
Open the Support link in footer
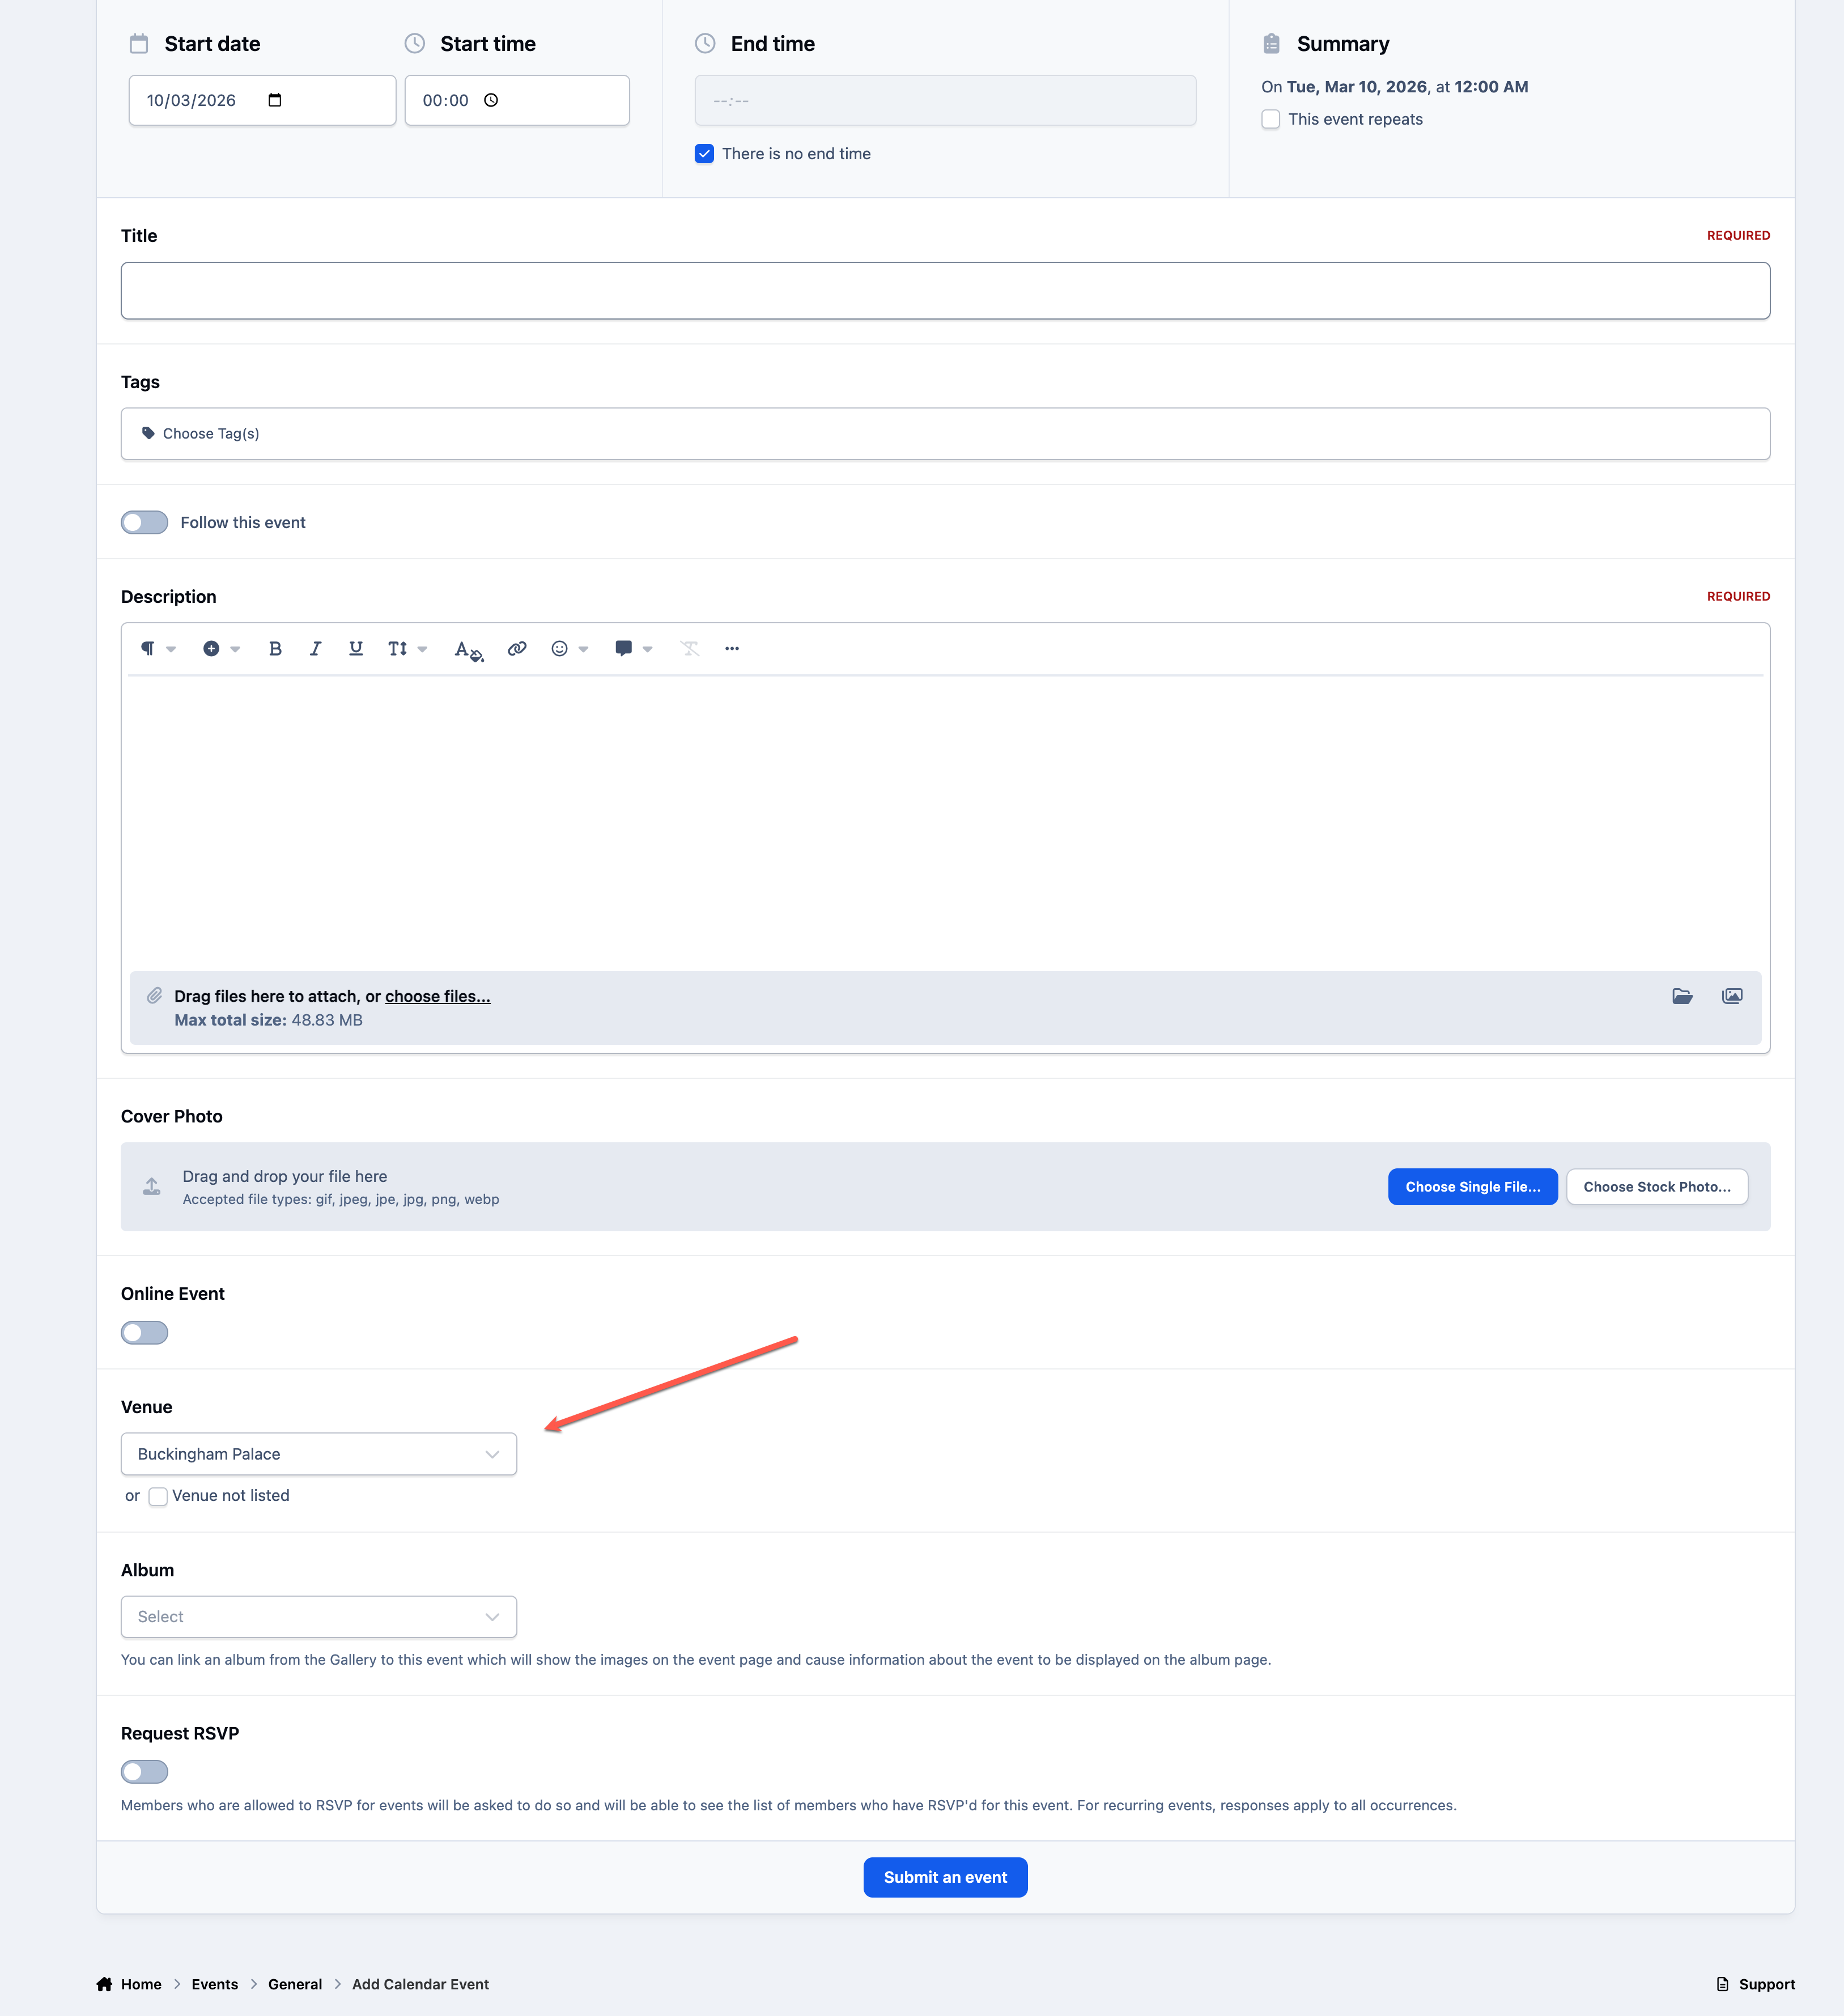click(1766, 1984)
